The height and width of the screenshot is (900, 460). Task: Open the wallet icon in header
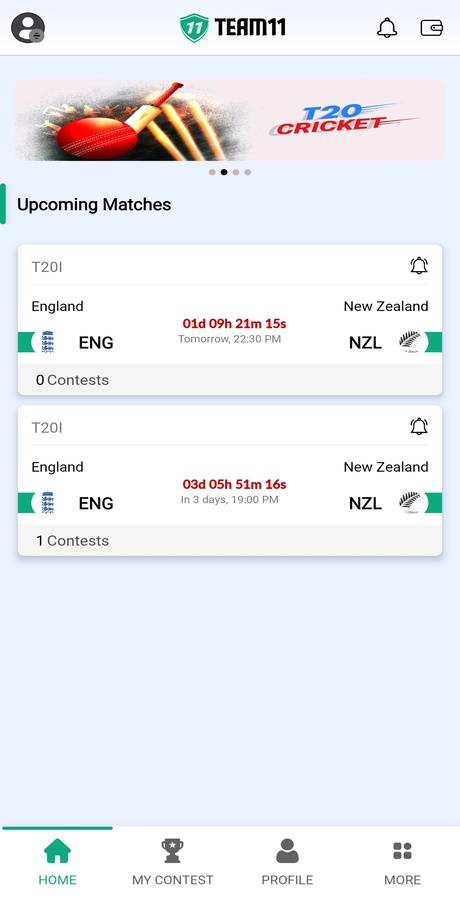[431, 28]
